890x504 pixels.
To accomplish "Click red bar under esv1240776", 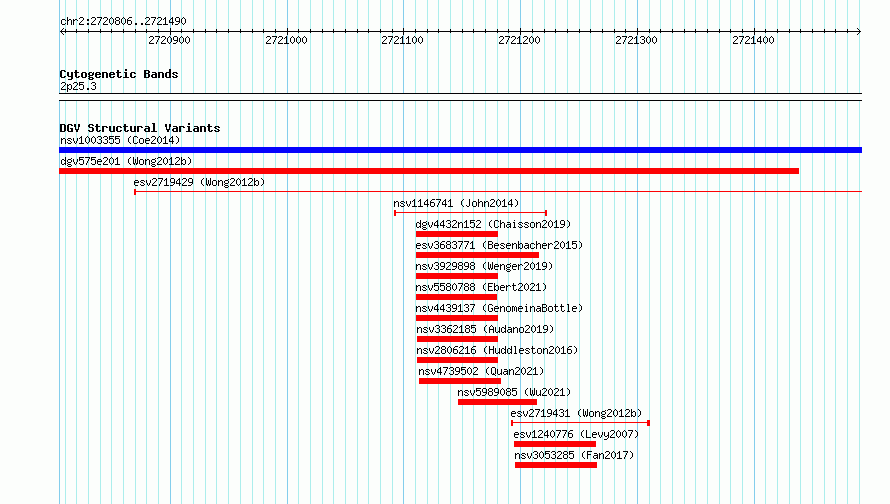I will click(x=555, y=444).
